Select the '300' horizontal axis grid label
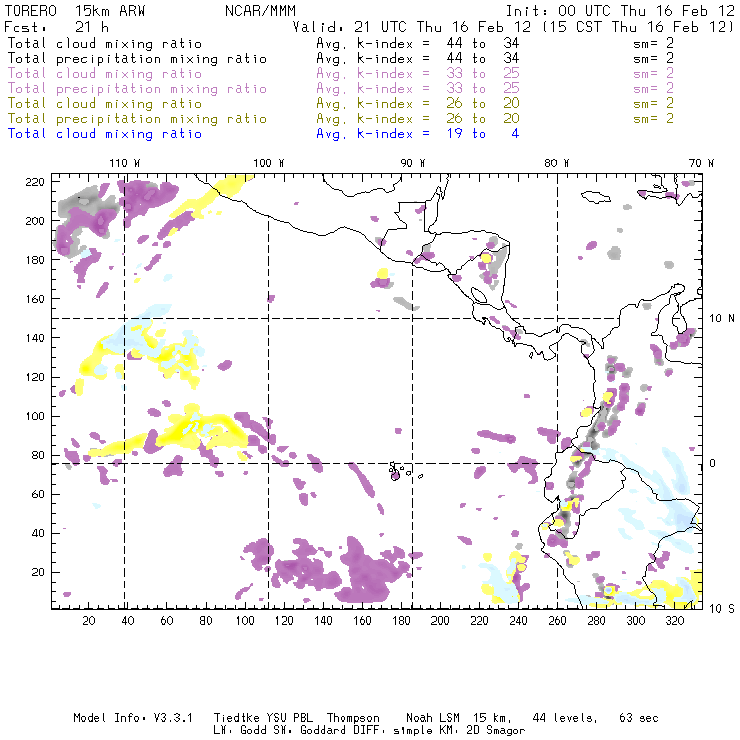740x740 pixels. point(636,621)
